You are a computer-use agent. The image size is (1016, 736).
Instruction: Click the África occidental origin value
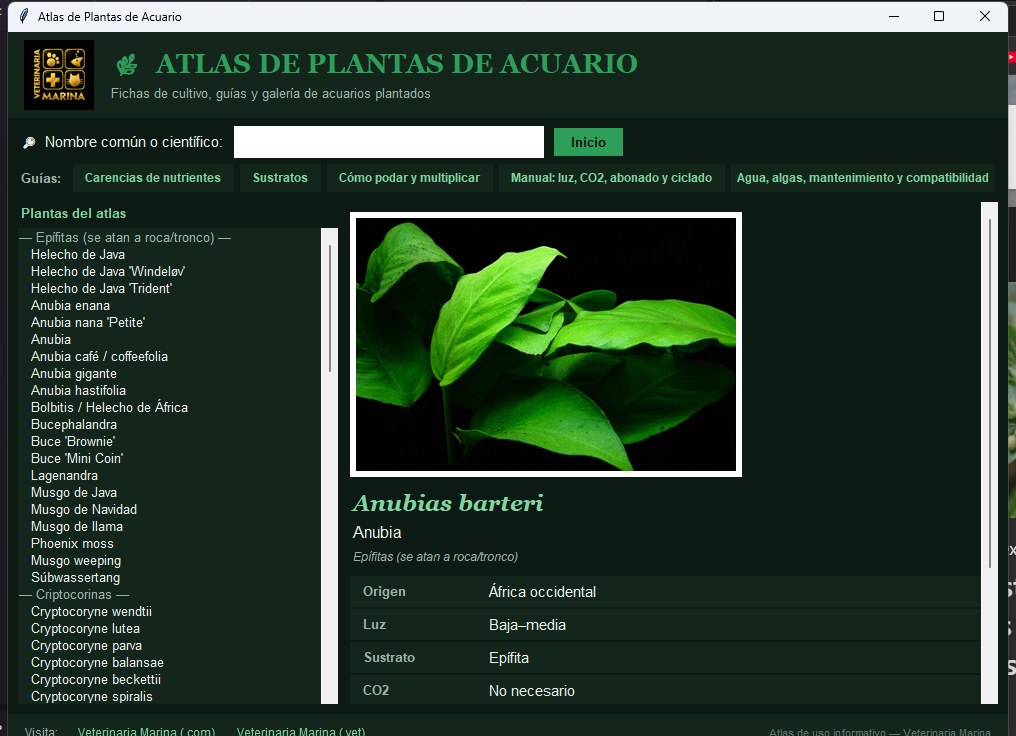click(x=542, y=592)
